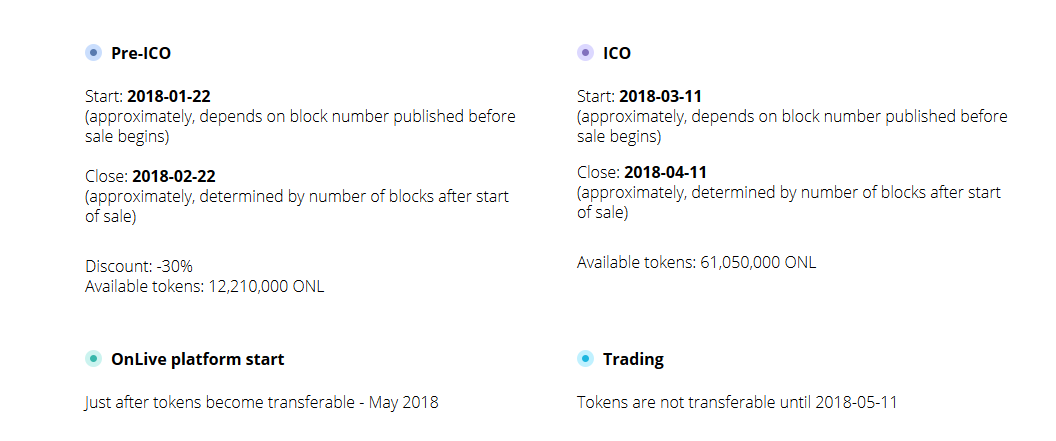This screenshot has width=1056, height=441.
Task: Select the Pre-ICO heading
Action: (141, 53)
